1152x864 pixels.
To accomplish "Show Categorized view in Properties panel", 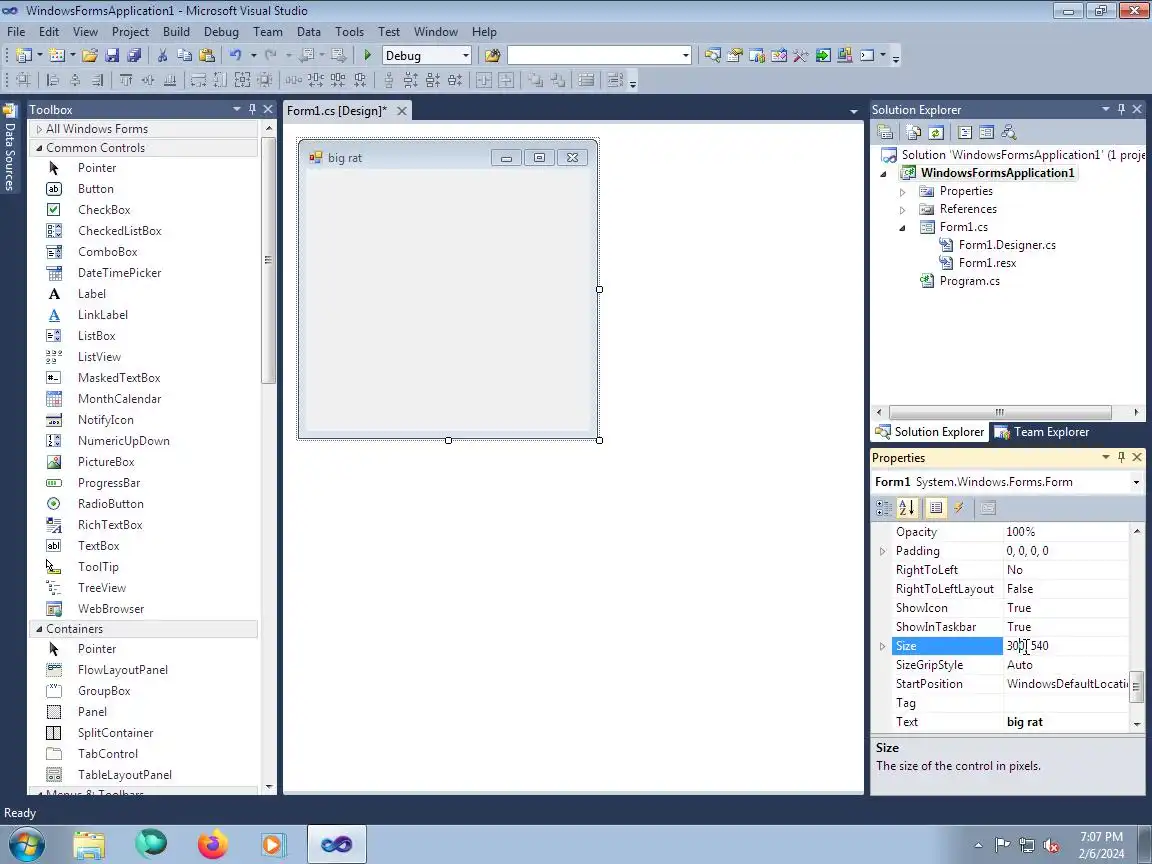I will [x=884, y=508].
